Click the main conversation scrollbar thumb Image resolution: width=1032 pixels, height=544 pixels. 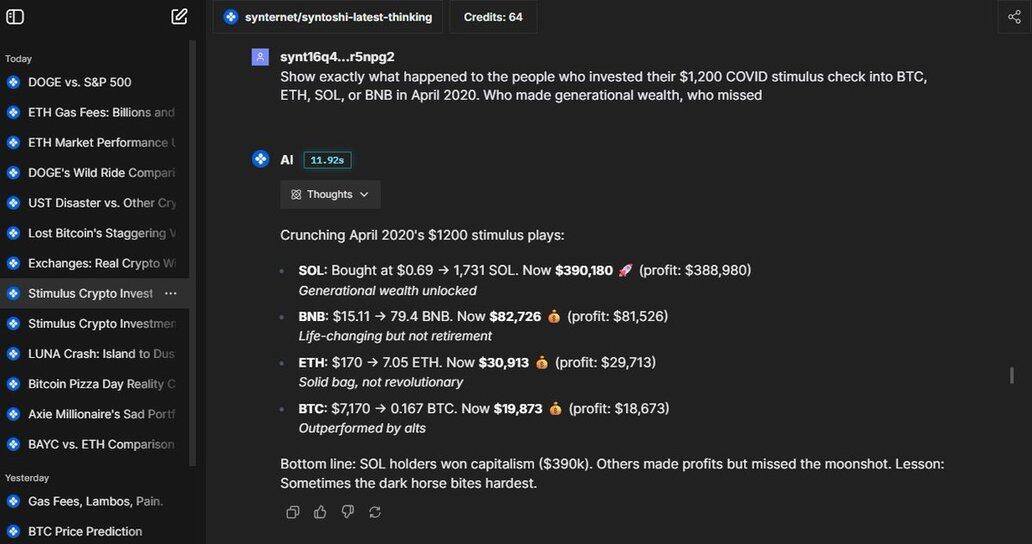tap(1011, 375)
